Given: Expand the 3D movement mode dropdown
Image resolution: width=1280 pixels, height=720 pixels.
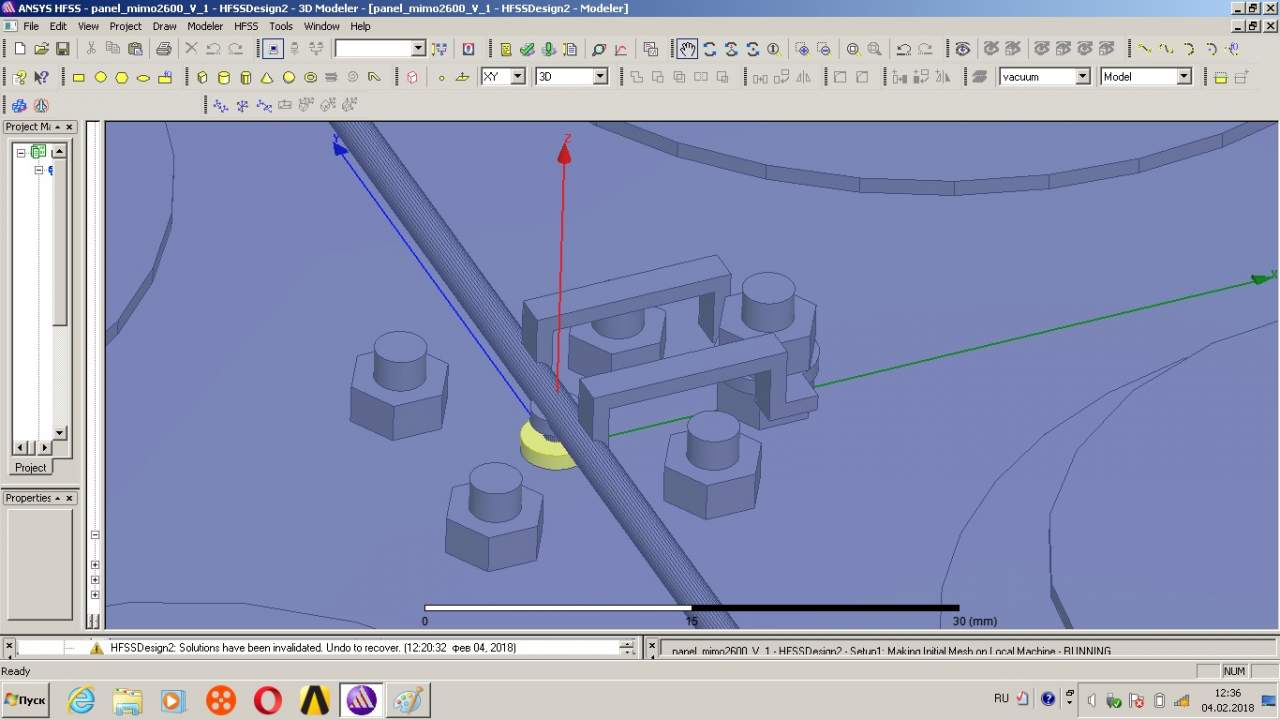Looking at the screenshot, I should (600, 77).
